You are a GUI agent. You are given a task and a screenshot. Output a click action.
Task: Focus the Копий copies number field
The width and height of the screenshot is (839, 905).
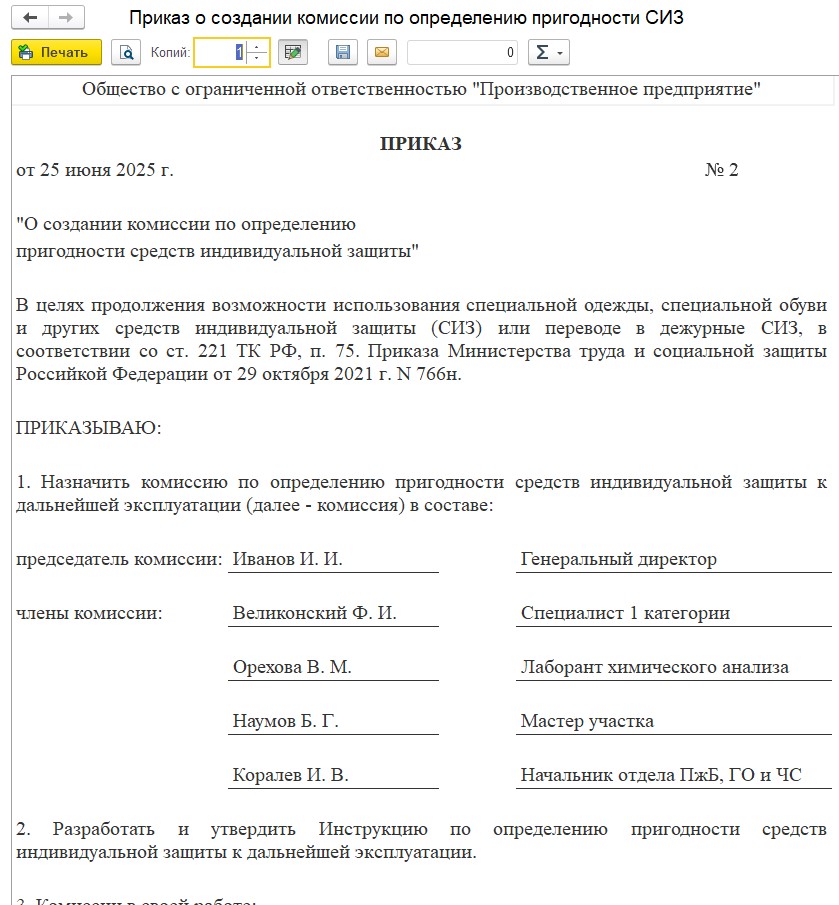click(220, 53)
